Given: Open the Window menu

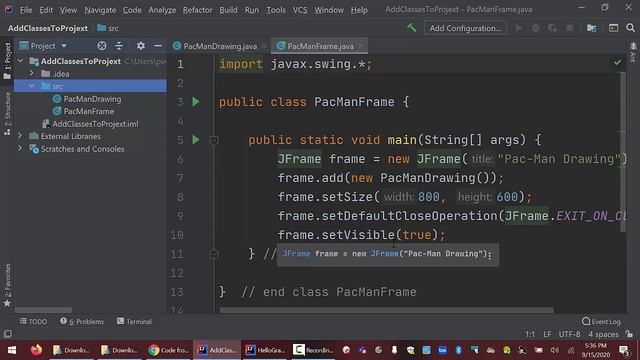Looking at the screenshot, I should (x=329, y=10).
